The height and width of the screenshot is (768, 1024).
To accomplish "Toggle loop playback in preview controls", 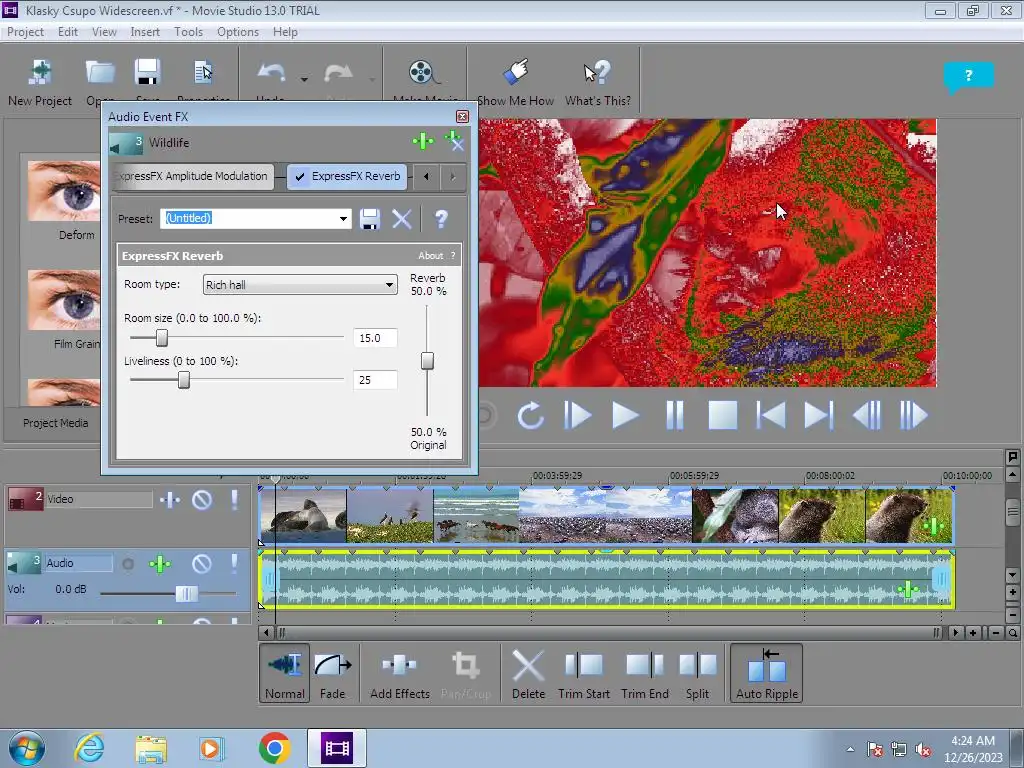I will (530, 415).
